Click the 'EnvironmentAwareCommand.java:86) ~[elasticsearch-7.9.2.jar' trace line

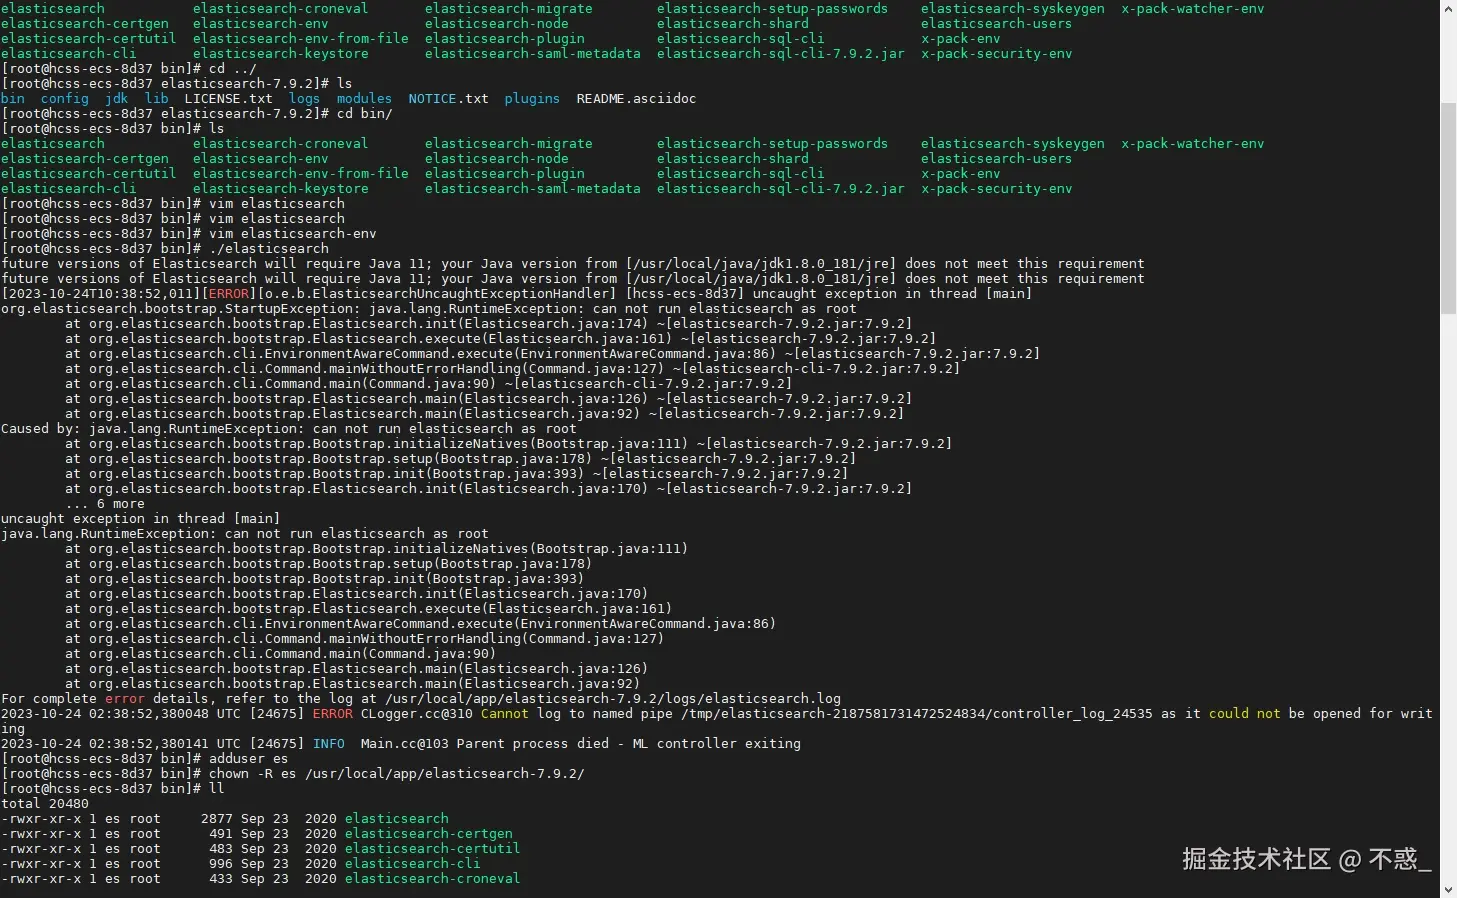coord(552,354)
